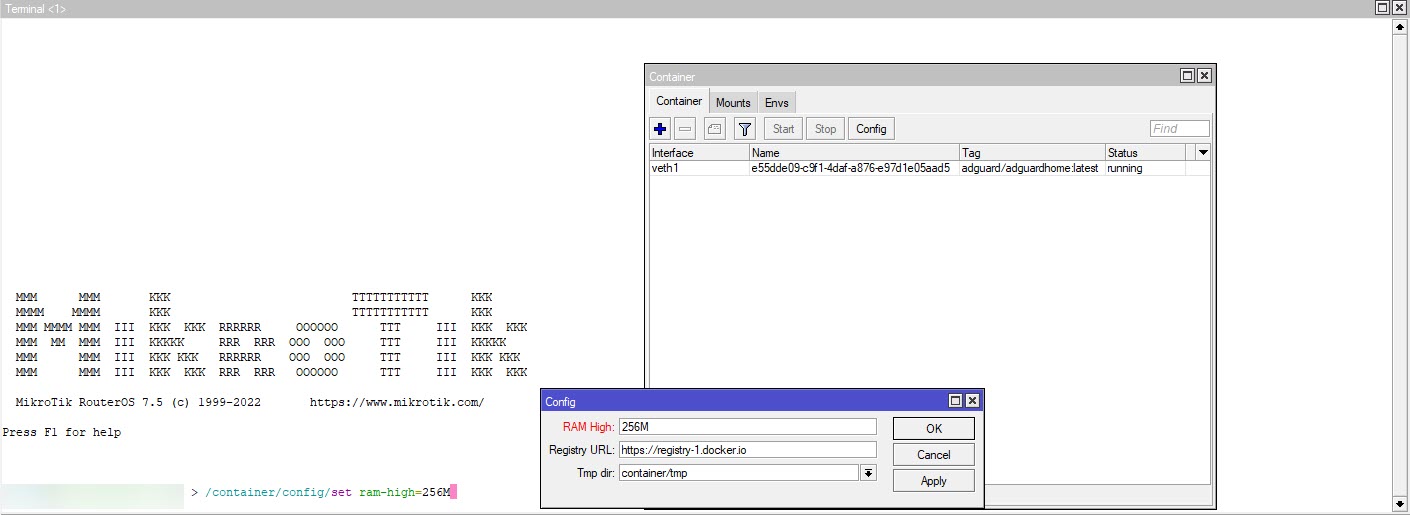Click the terminal scrollbar down arrow
1410x515 pixels.
point(1400,504)
